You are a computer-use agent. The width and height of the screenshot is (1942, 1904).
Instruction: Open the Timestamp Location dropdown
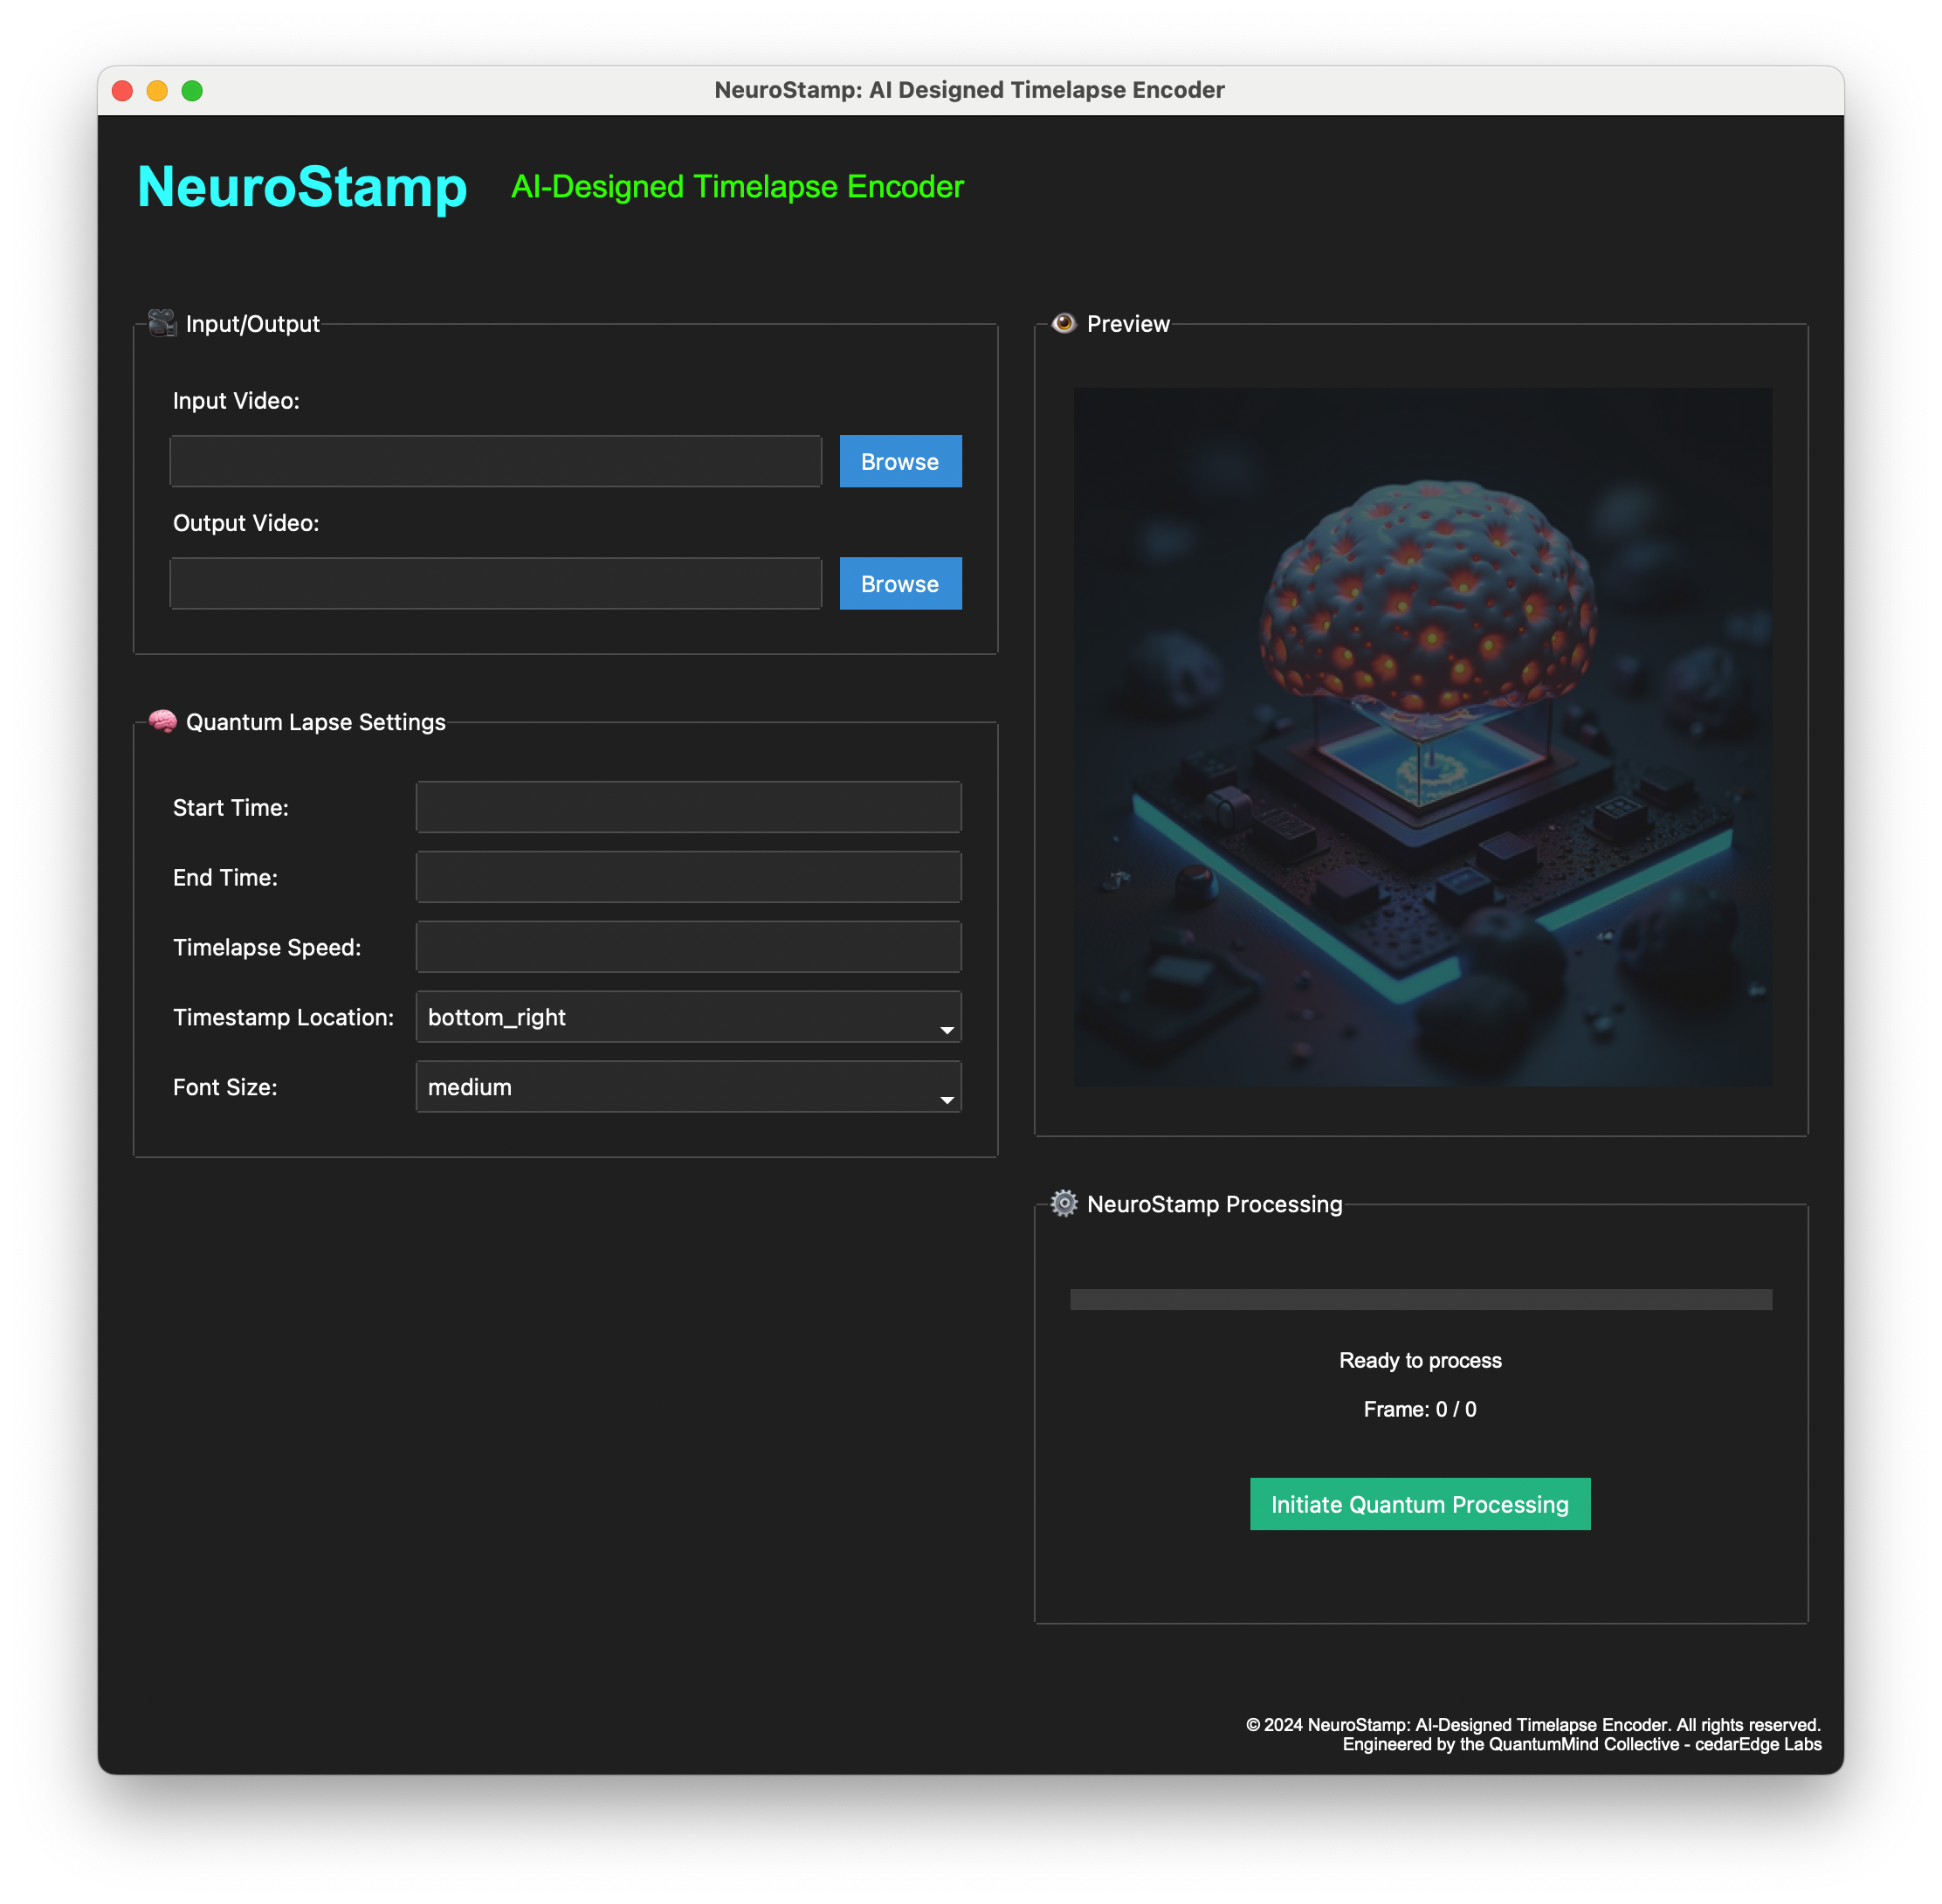tap(688, 1017)
